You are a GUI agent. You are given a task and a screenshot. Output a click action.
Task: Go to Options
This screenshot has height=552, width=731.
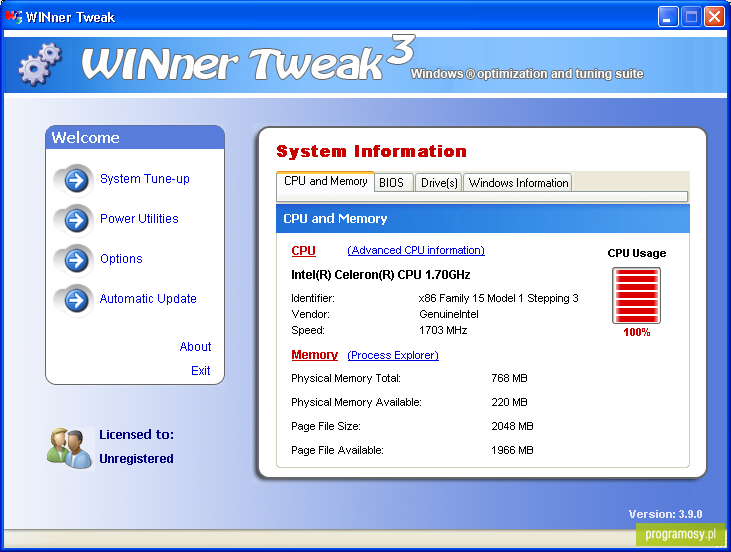(x=121, y=259)
